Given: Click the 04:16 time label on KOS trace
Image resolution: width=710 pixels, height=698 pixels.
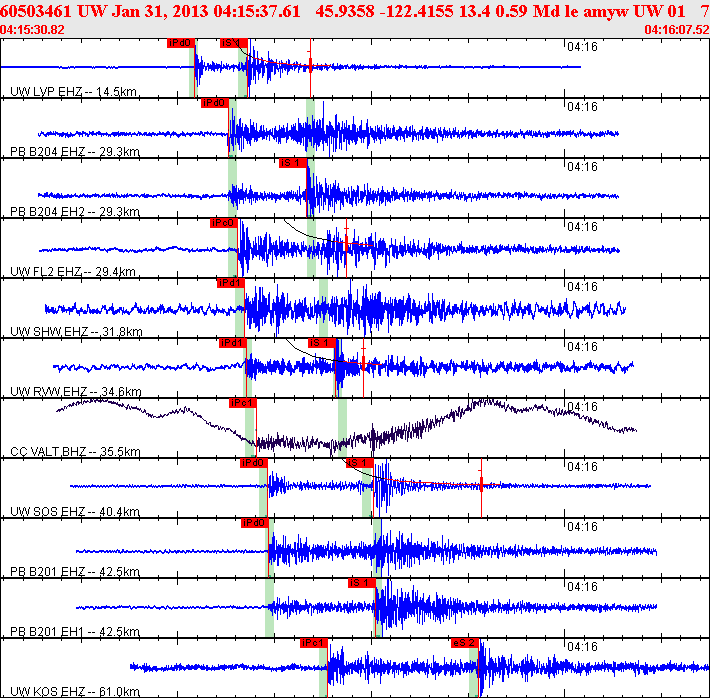Looking at the screenshot, I should coord(582,647).
